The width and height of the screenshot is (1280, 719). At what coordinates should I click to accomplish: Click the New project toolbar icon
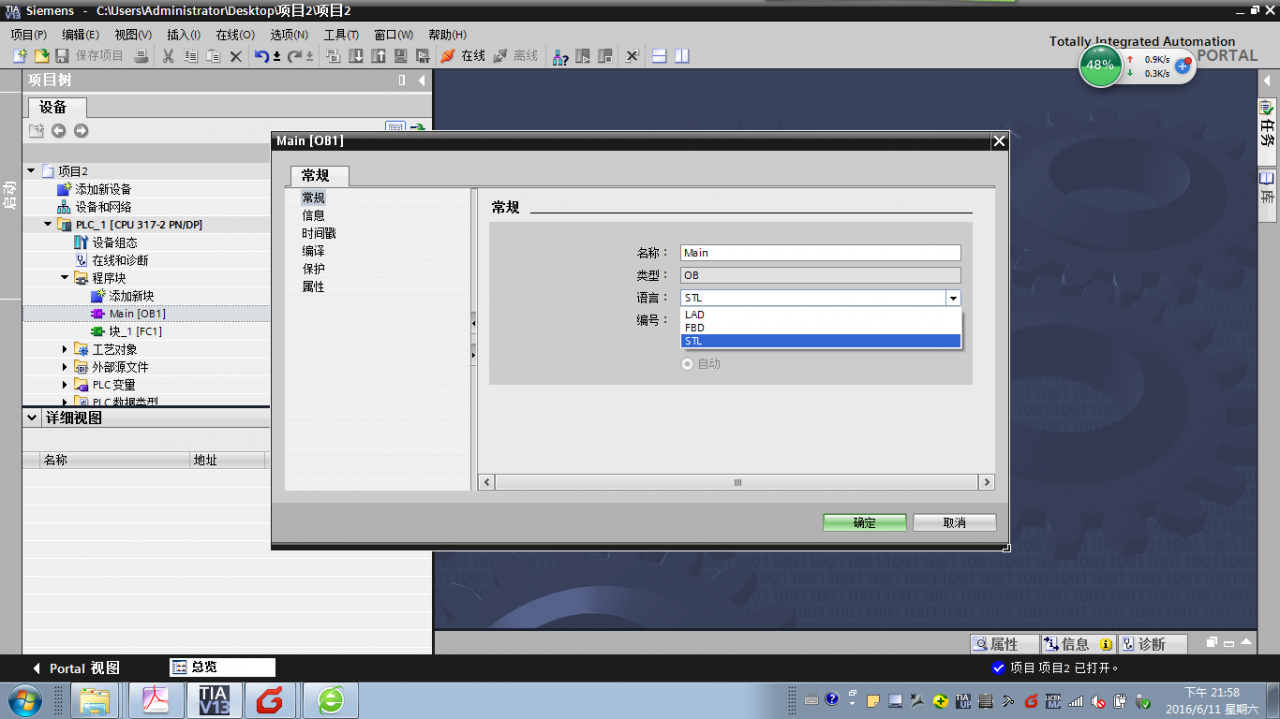[19, 56]
